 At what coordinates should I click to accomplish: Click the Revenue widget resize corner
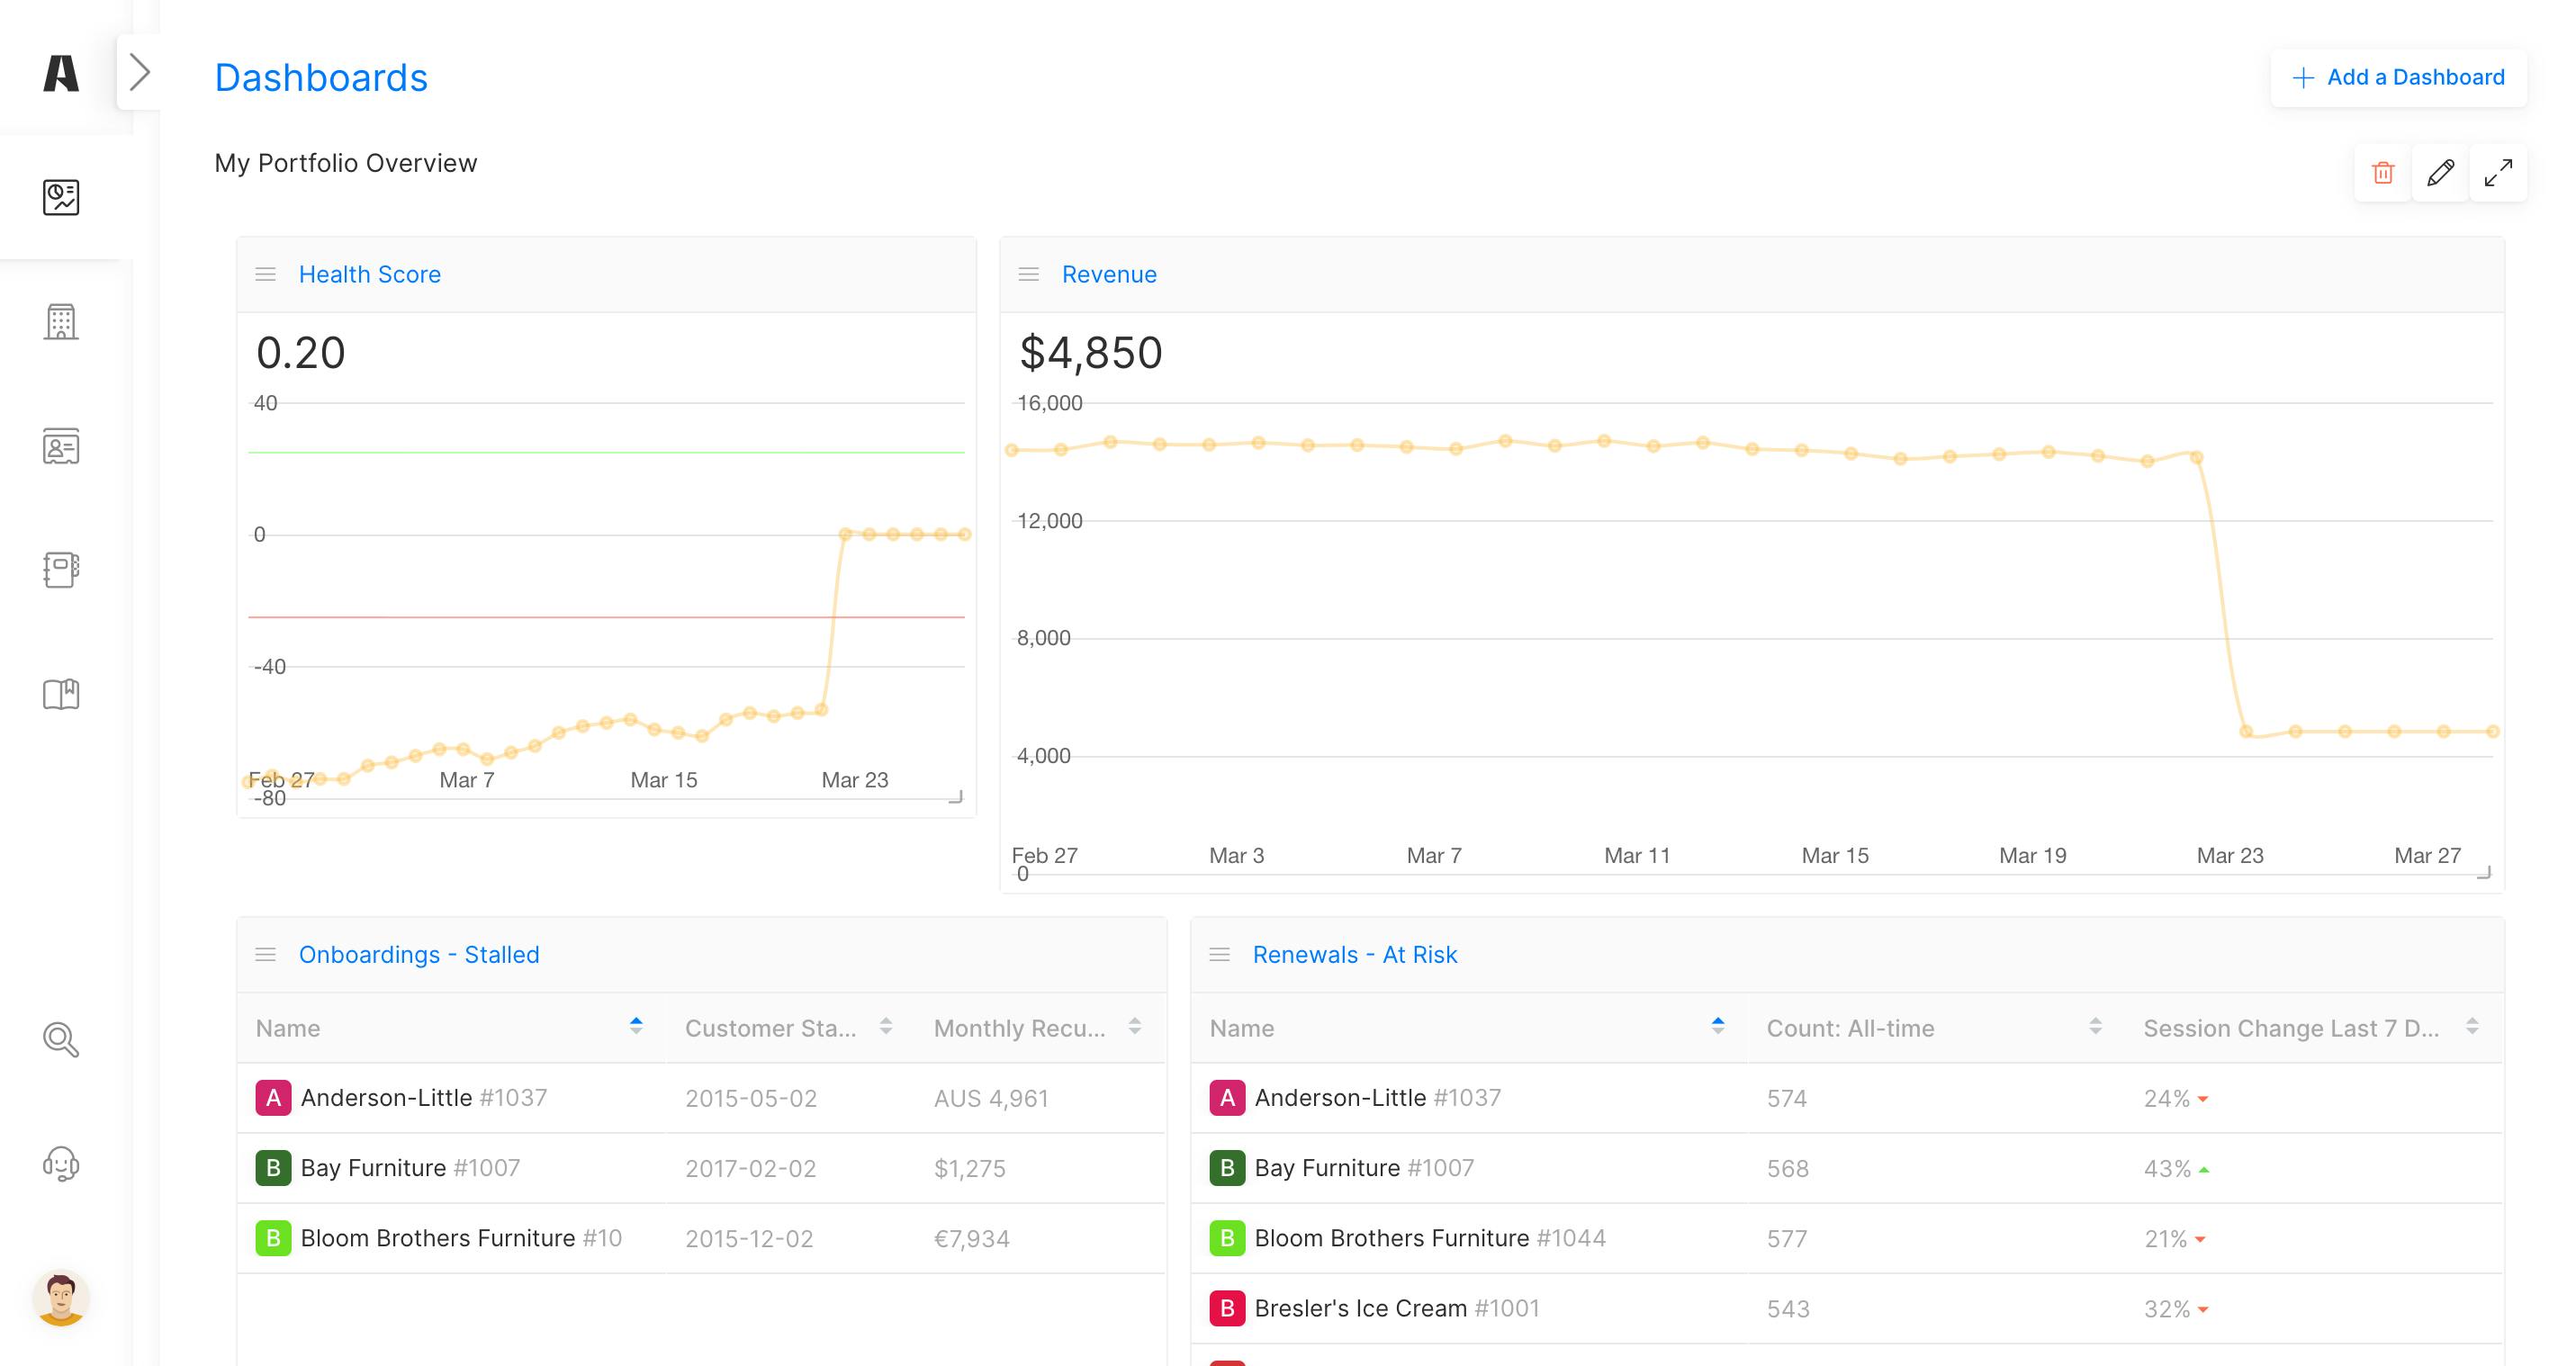(x=2484, y=872)
